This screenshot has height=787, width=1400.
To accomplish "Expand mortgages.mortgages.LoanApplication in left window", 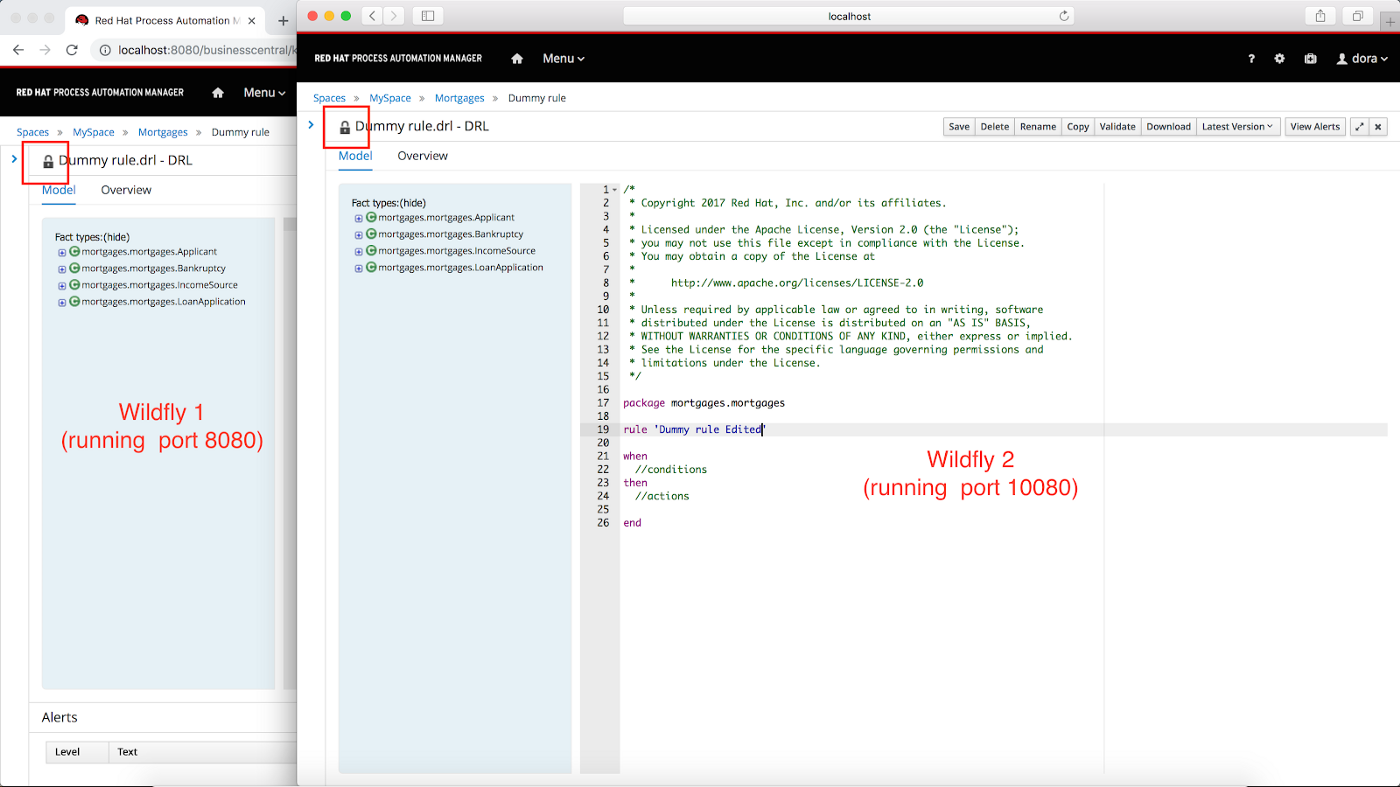I will point(62,302).
